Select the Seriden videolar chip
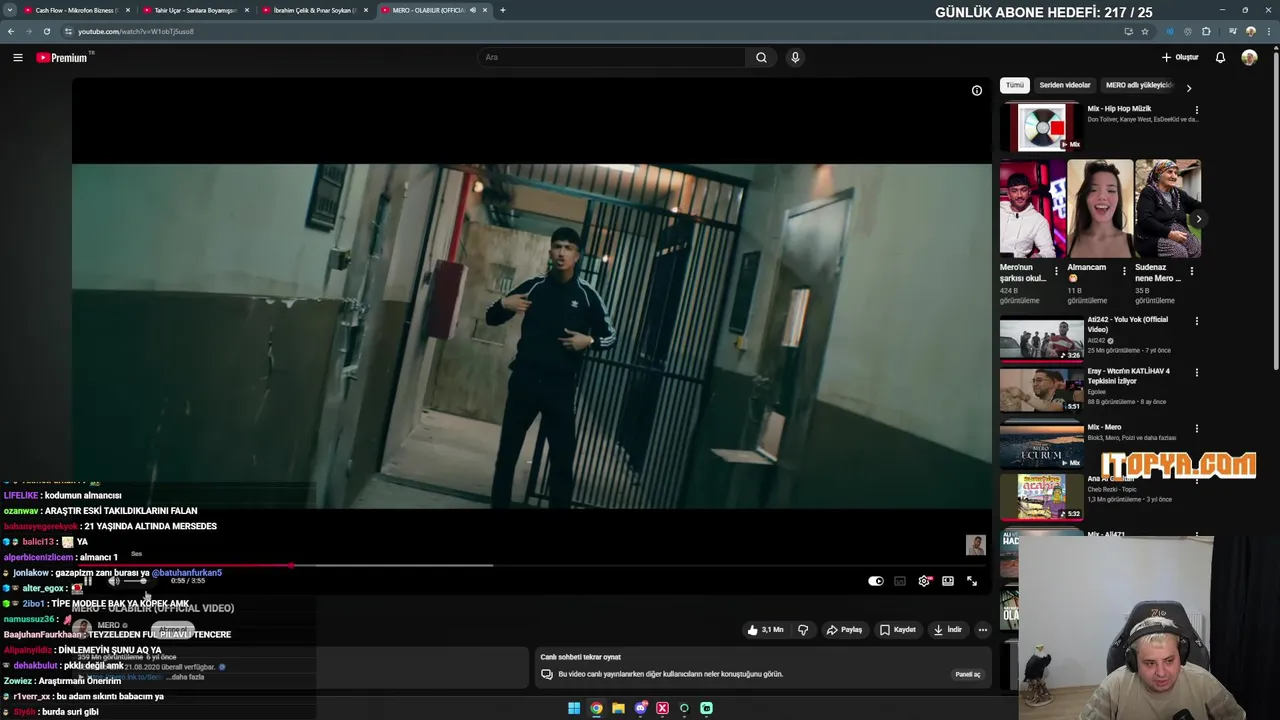 (x=1065, y=85)
